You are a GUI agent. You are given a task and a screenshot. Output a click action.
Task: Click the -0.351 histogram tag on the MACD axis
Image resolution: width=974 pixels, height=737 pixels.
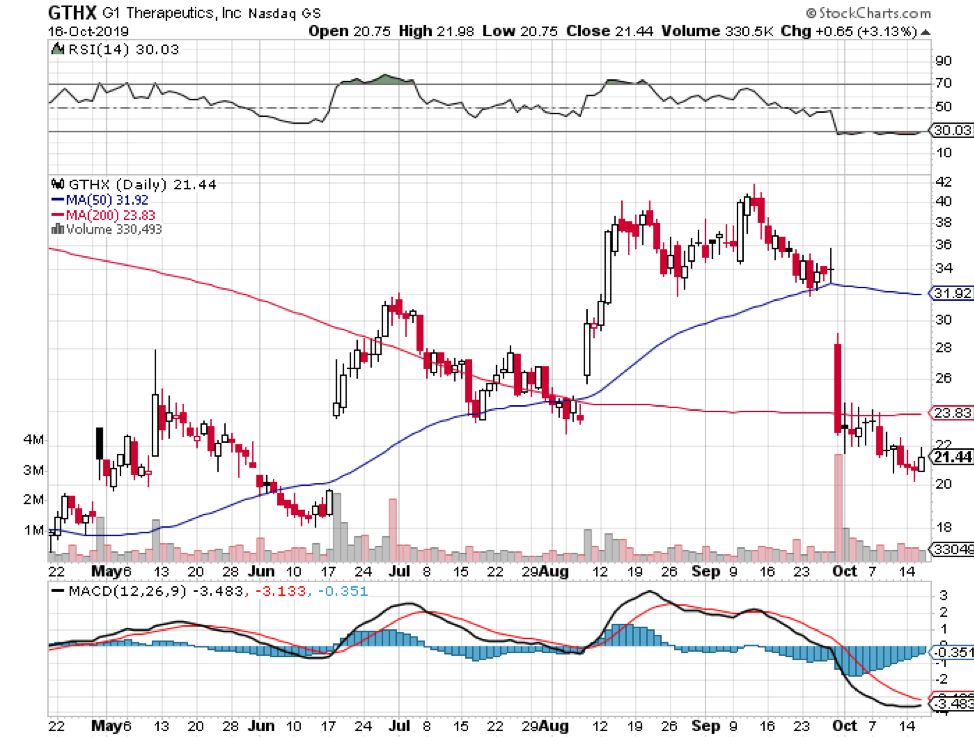pyautogui.click(x=951, y=652)
